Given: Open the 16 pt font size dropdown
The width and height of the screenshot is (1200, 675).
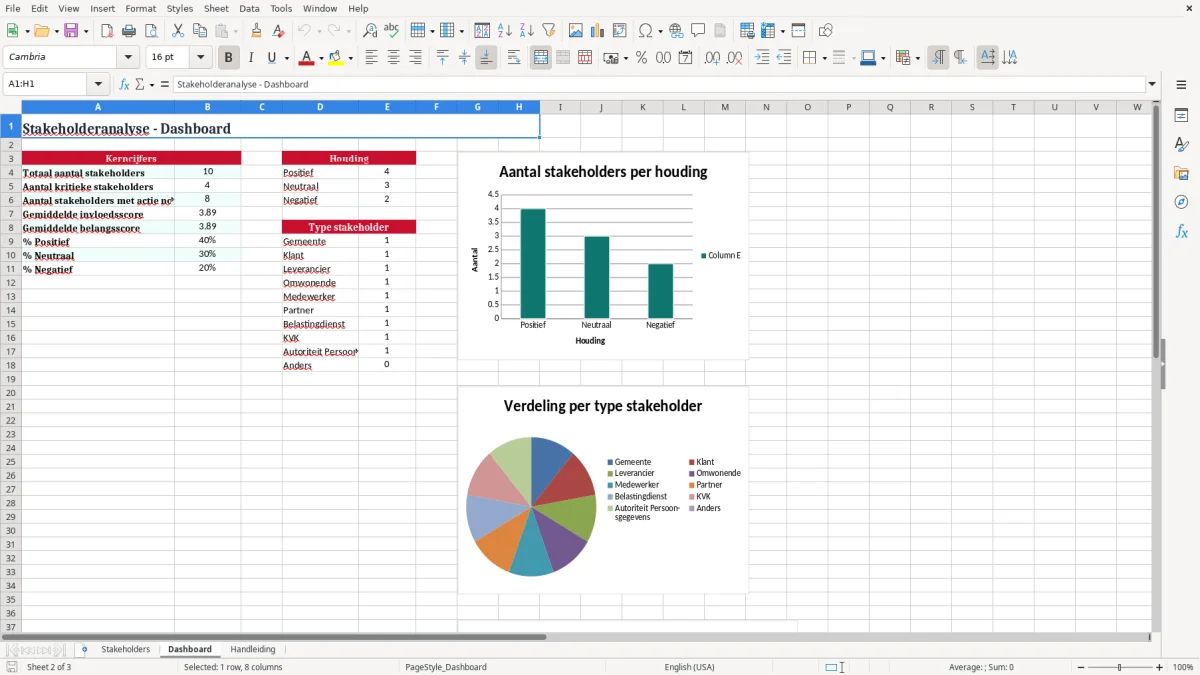Looking at the screenshot, I should [201, 58].
